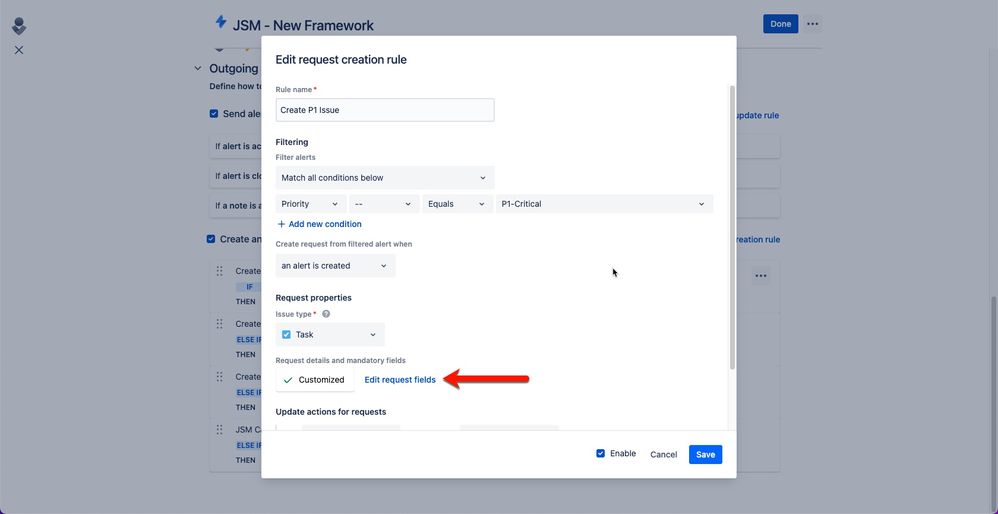The image size is (998, 514).
Task: Click the Rule name input field
Action: pos(385,109)
